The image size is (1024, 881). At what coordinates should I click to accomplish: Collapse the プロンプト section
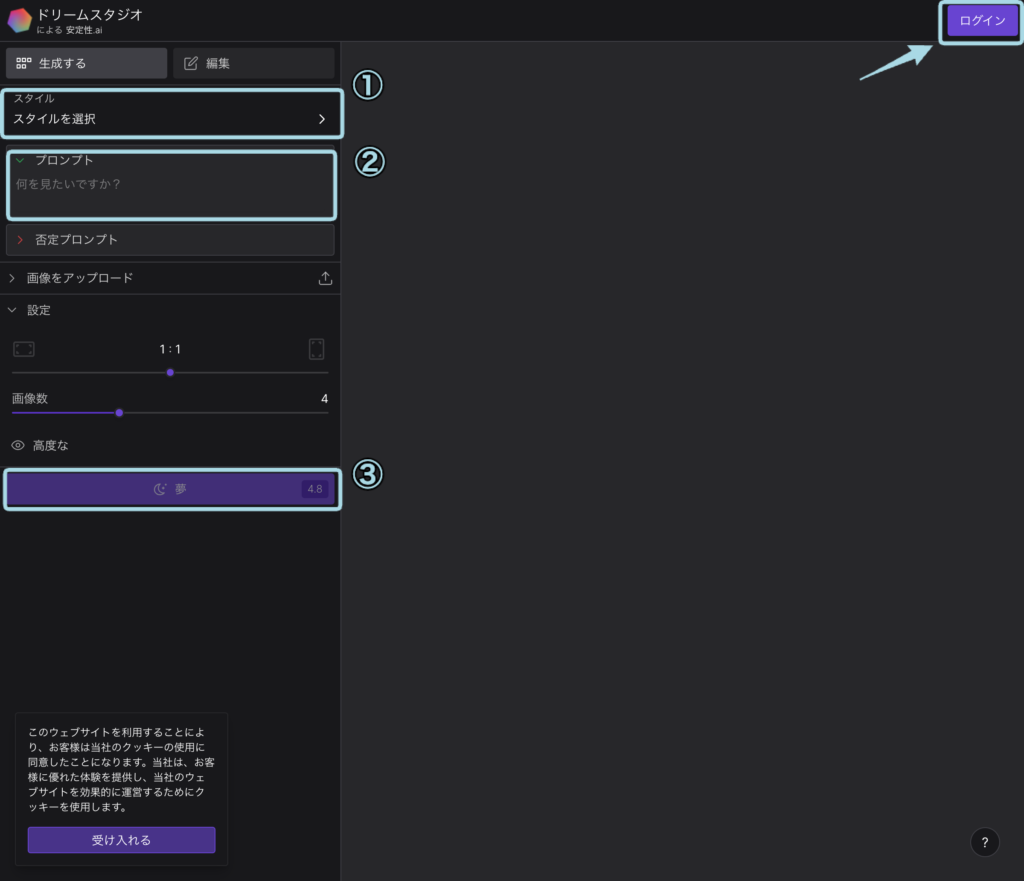tap(20, 160)
